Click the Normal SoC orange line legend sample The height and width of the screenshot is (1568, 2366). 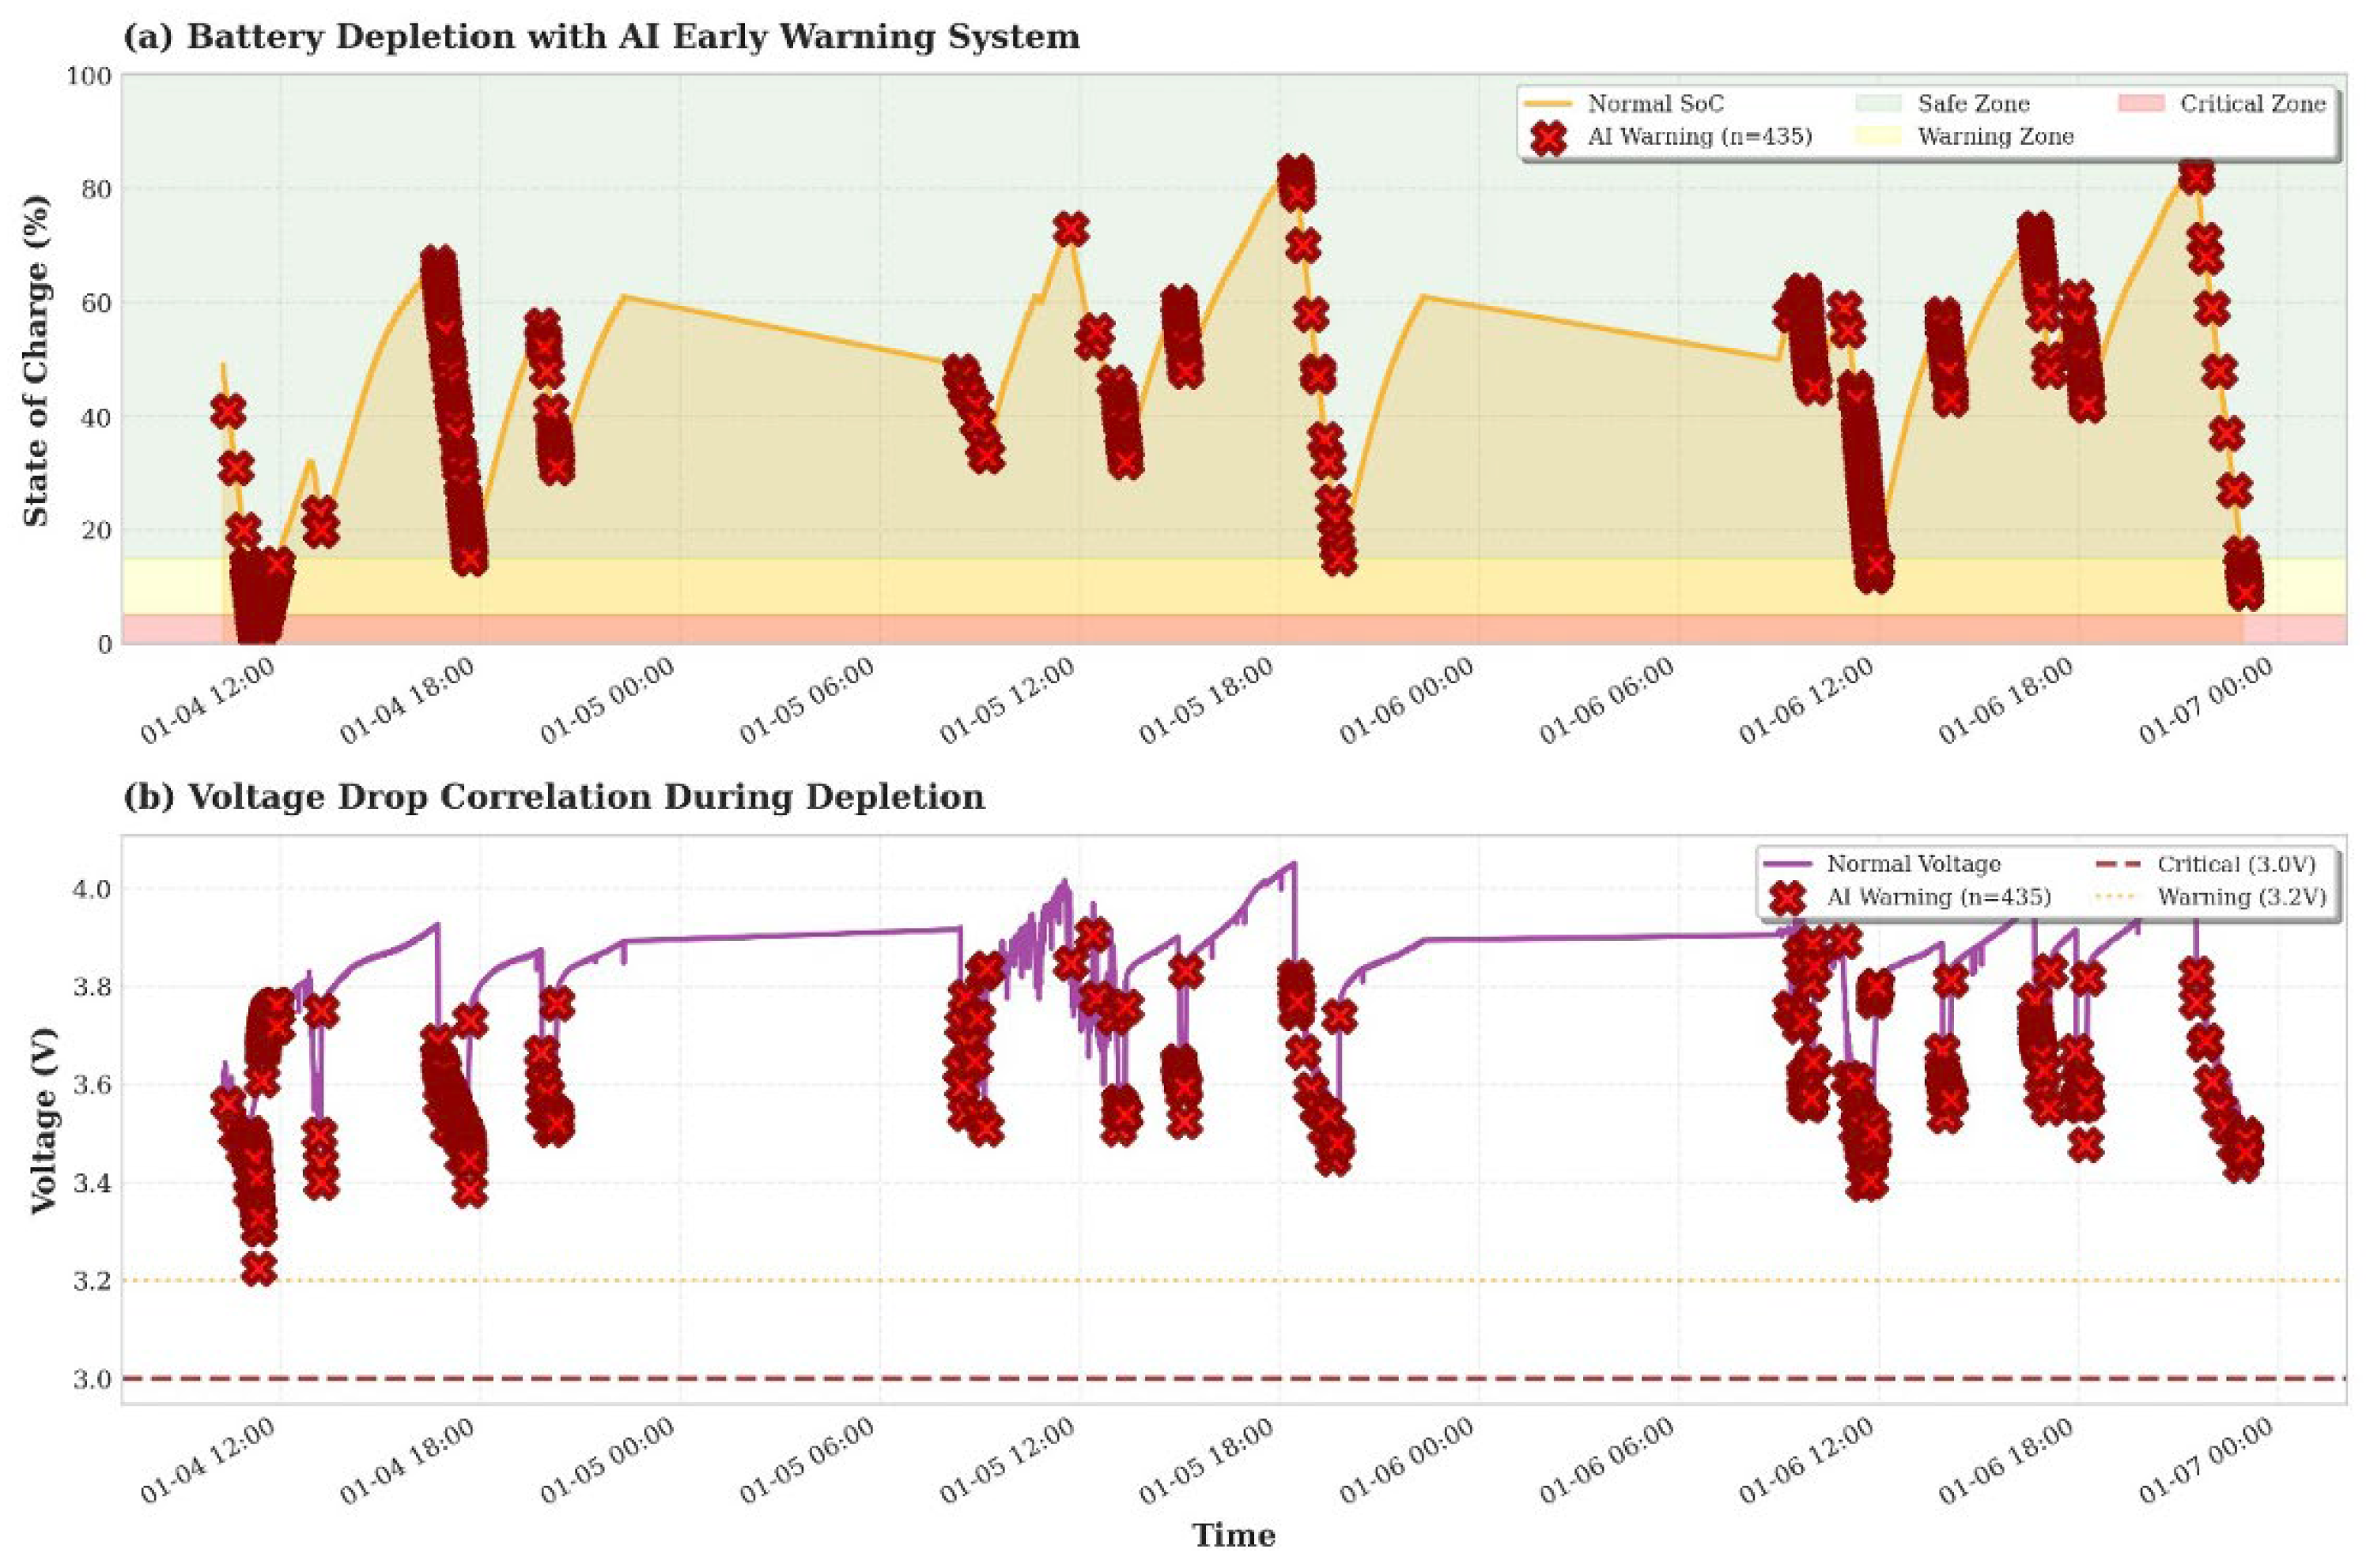(x=1549, y=104)
